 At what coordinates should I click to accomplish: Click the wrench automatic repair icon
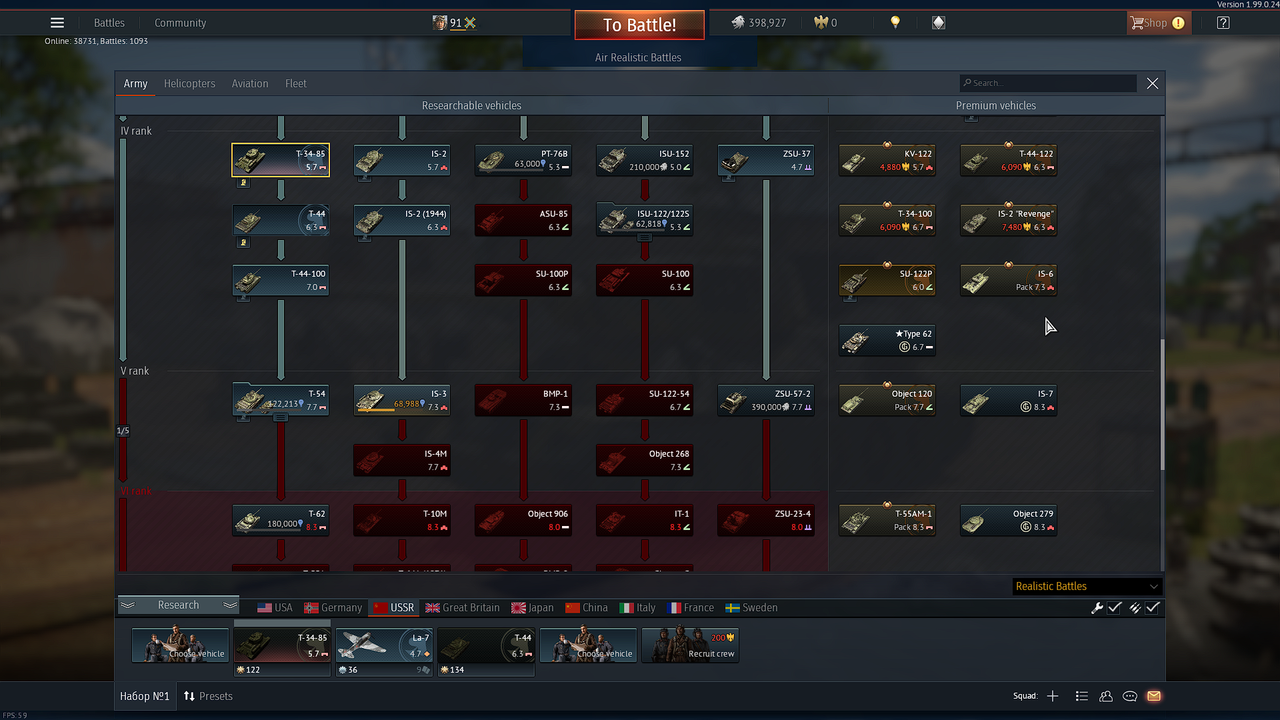click(1096, 607)
